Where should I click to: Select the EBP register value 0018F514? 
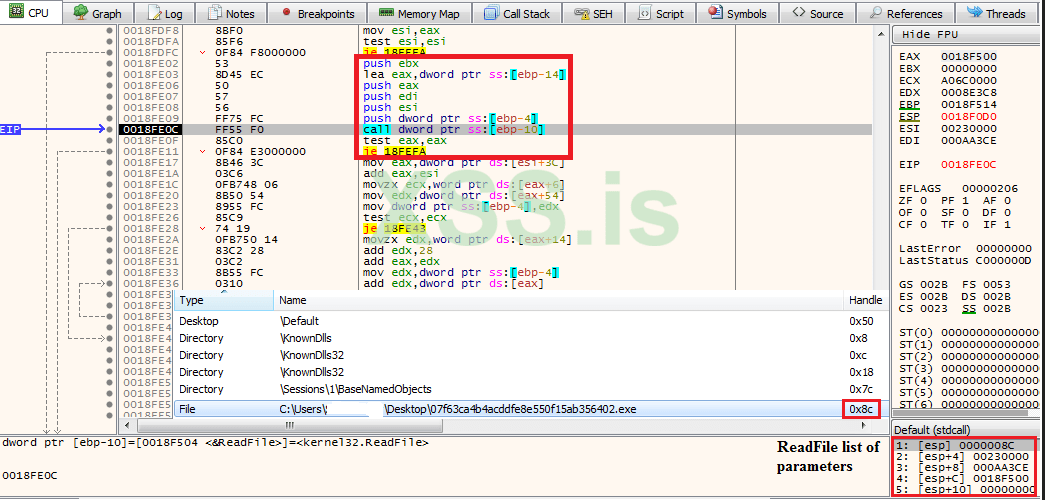coord(969,104)
